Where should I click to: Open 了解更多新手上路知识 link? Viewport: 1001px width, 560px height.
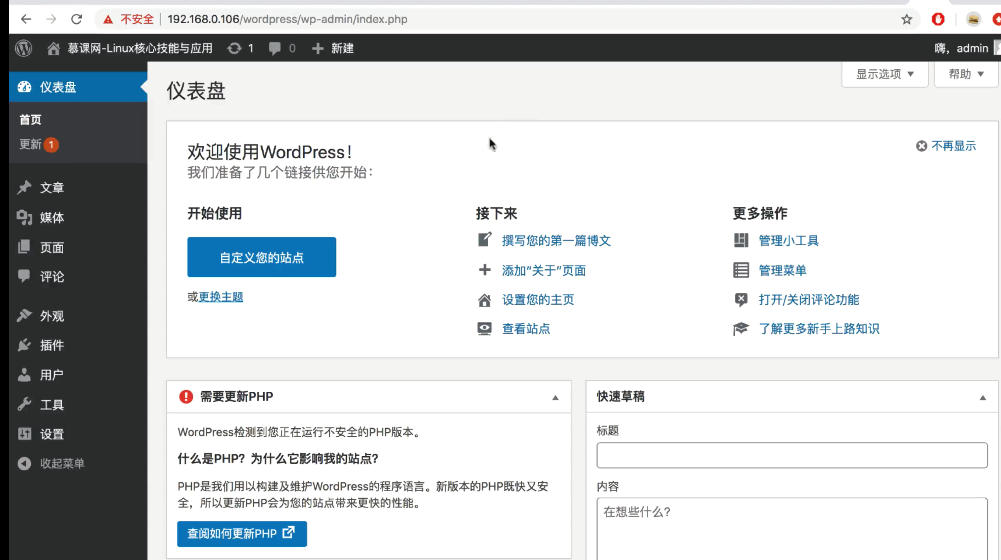click(x=819, y=329)
